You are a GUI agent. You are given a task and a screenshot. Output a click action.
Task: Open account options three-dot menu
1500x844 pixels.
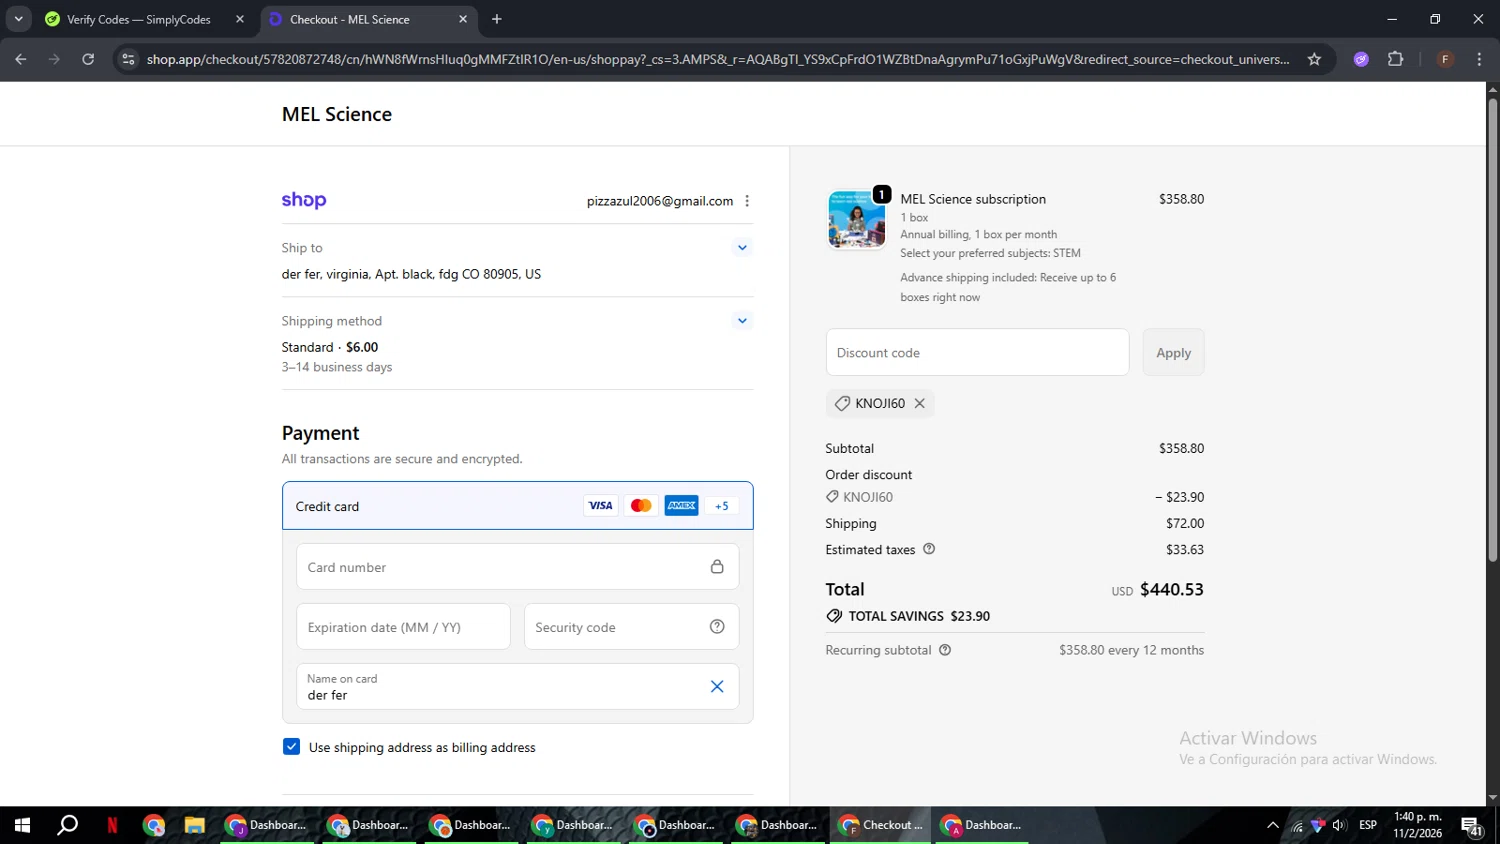tap(747, 201)
